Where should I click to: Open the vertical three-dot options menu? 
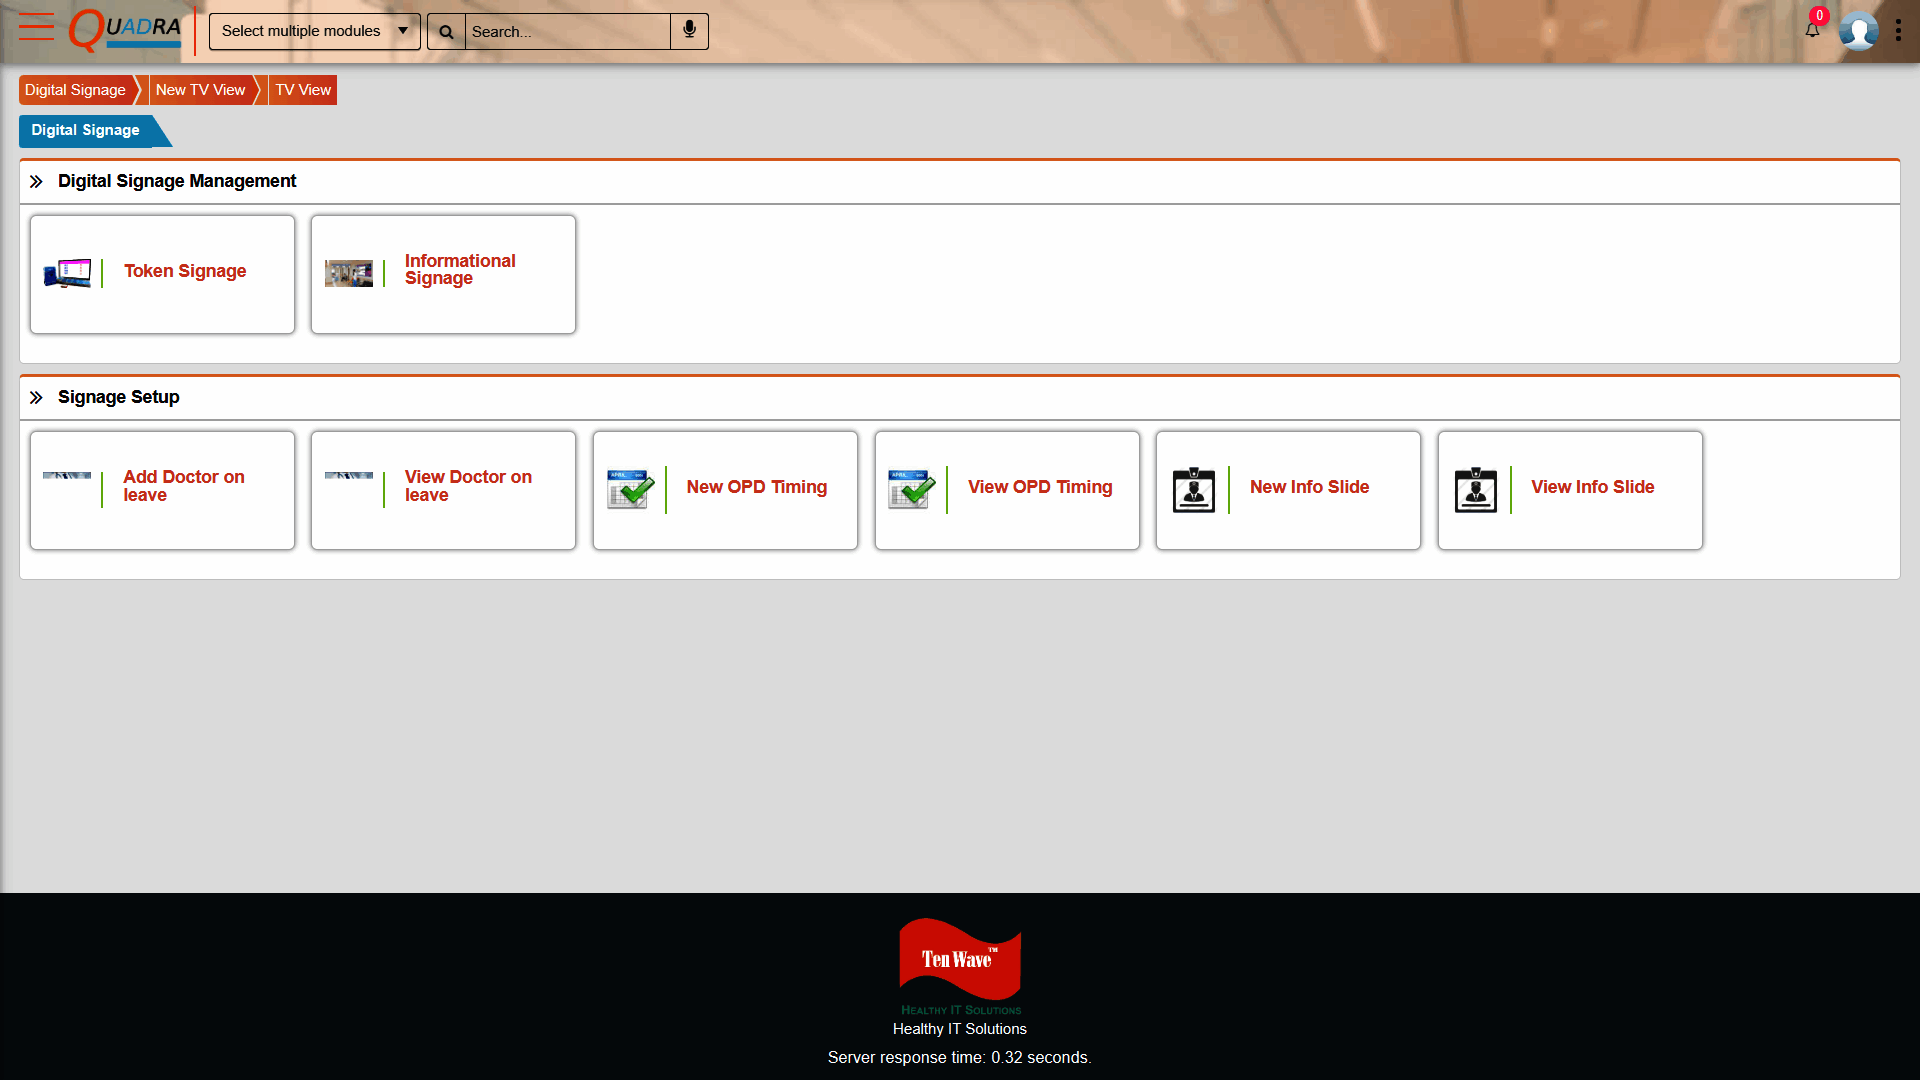point(1898,31)
